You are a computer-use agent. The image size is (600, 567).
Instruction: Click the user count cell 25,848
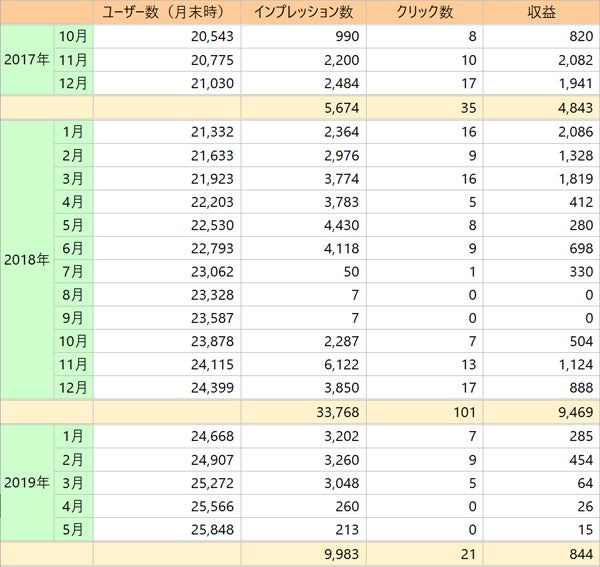166,531
